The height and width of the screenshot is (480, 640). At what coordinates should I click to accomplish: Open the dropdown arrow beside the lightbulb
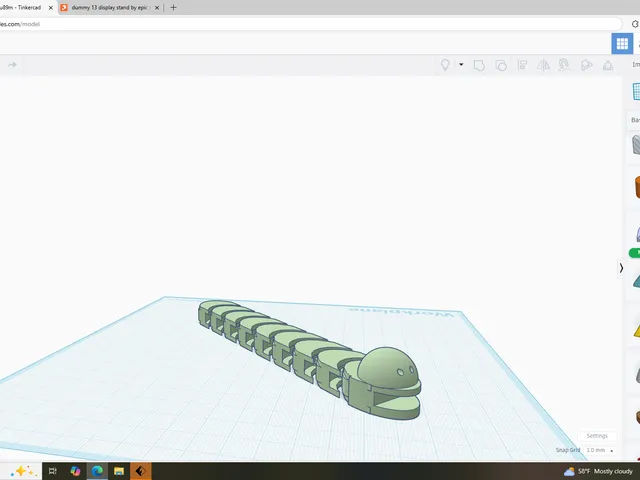click(461, 64)
